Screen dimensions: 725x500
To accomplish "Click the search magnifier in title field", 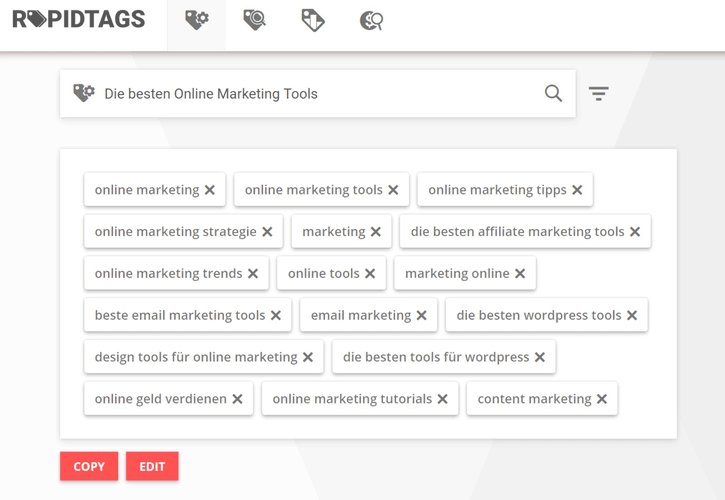I will [x=553, y=93].
